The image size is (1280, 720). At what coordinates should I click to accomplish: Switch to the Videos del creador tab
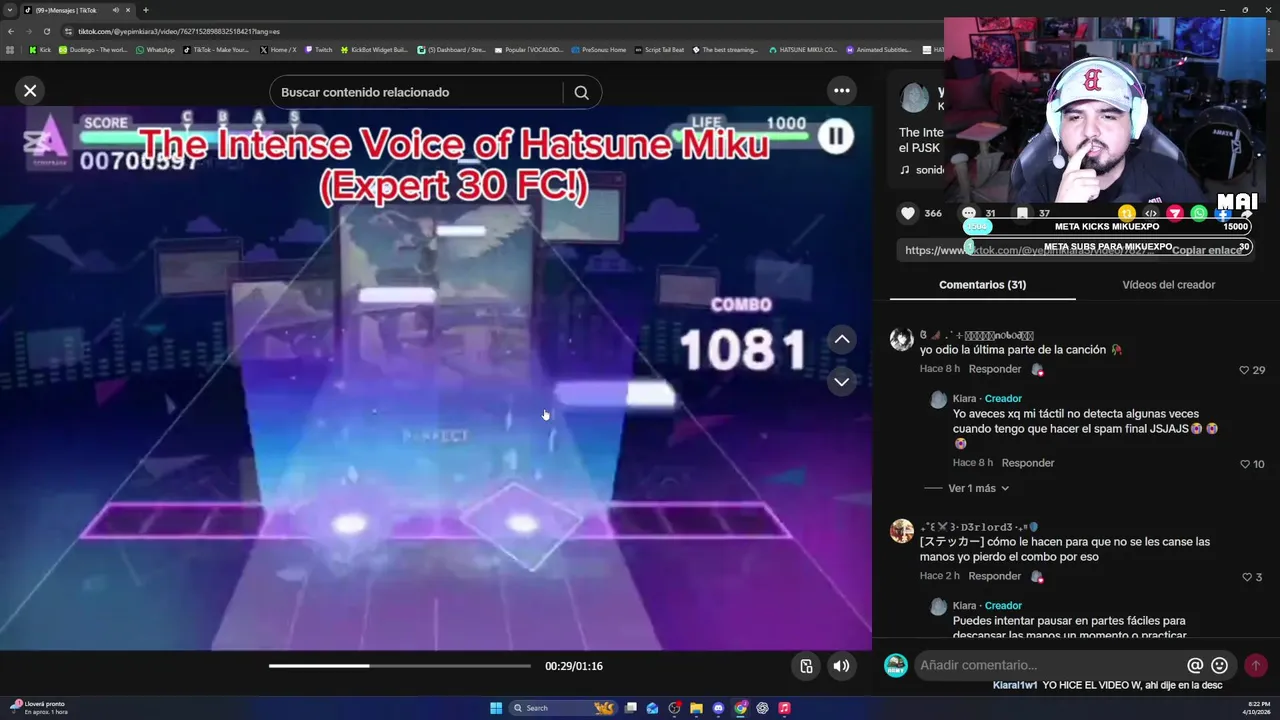pyautogui.click(x=1168, y=285)
